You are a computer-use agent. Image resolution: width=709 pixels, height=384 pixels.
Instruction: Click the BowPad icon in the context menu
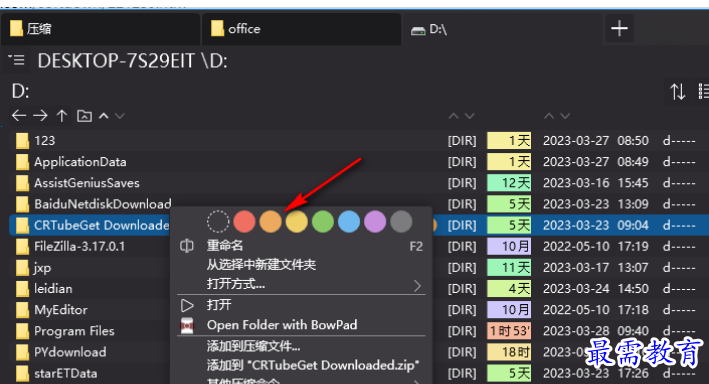pos(187,325)
